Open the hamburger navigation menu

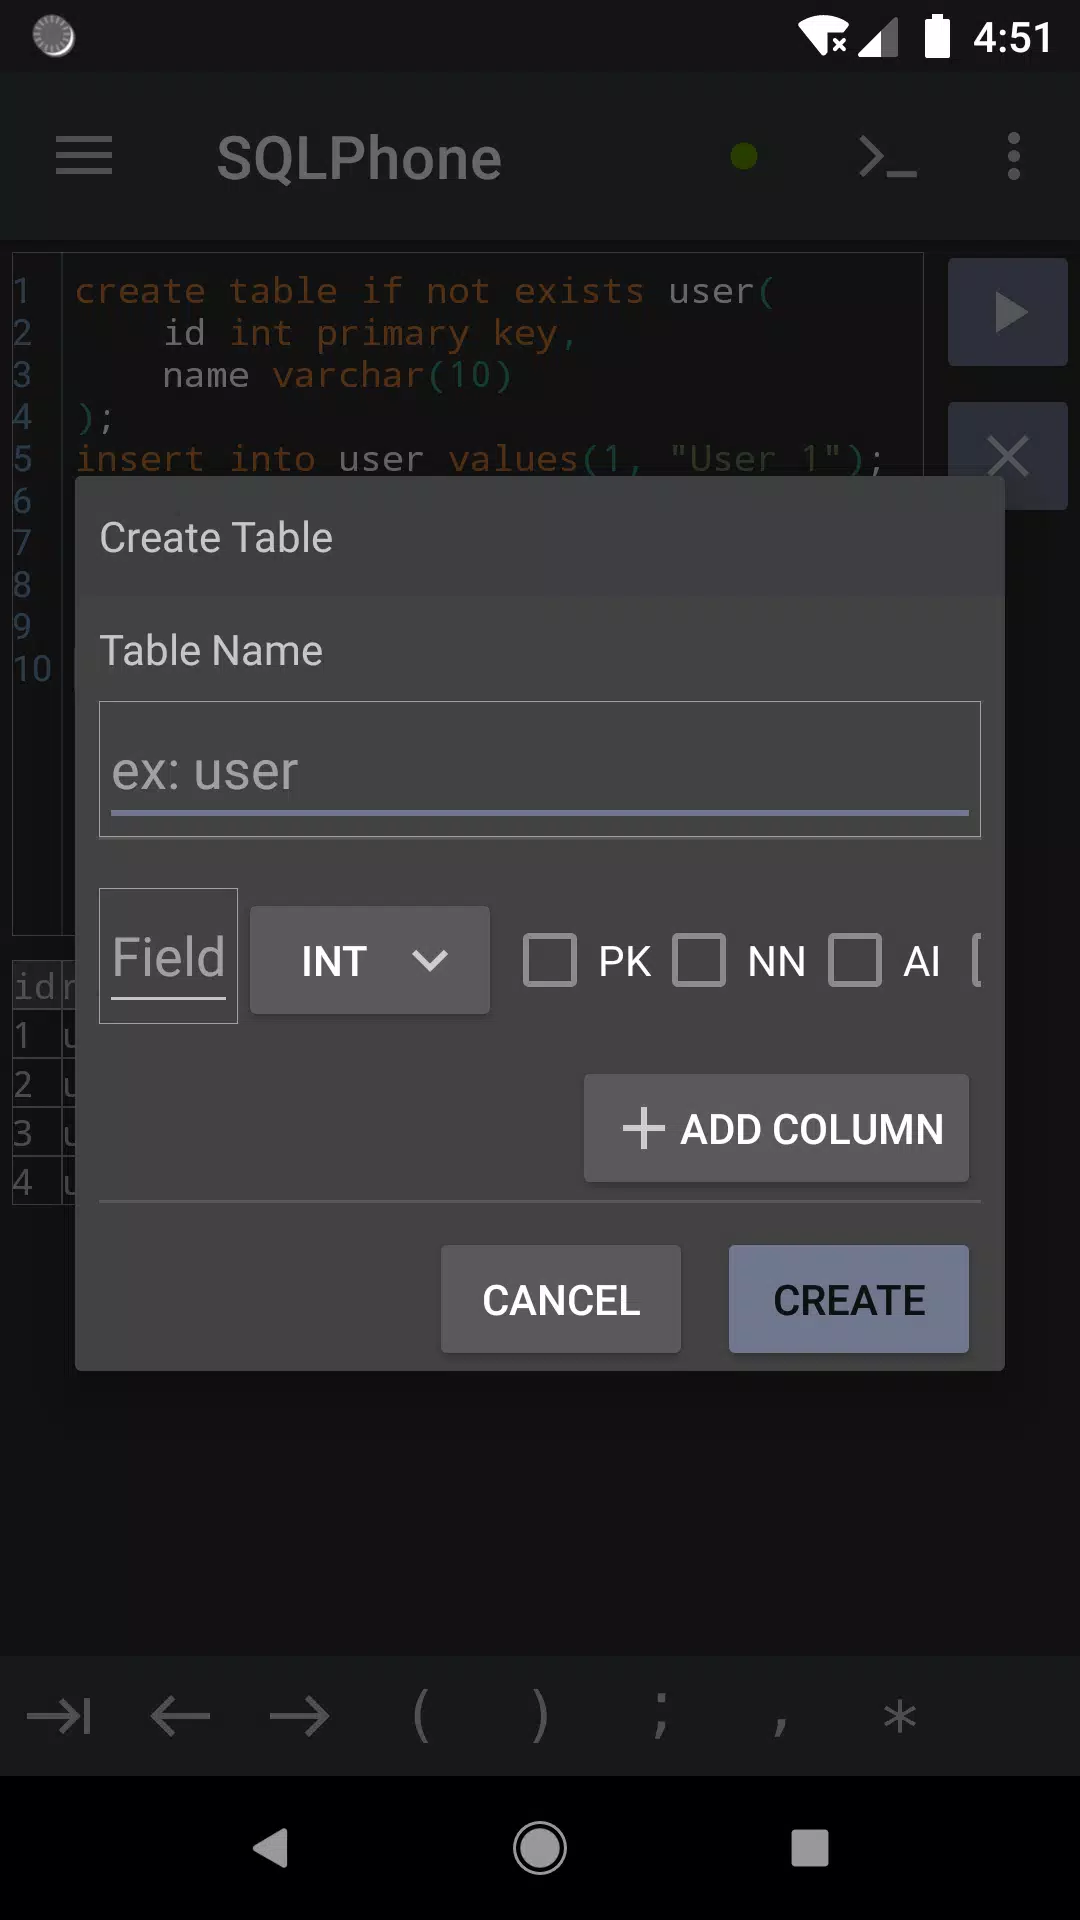click(84, 156)
